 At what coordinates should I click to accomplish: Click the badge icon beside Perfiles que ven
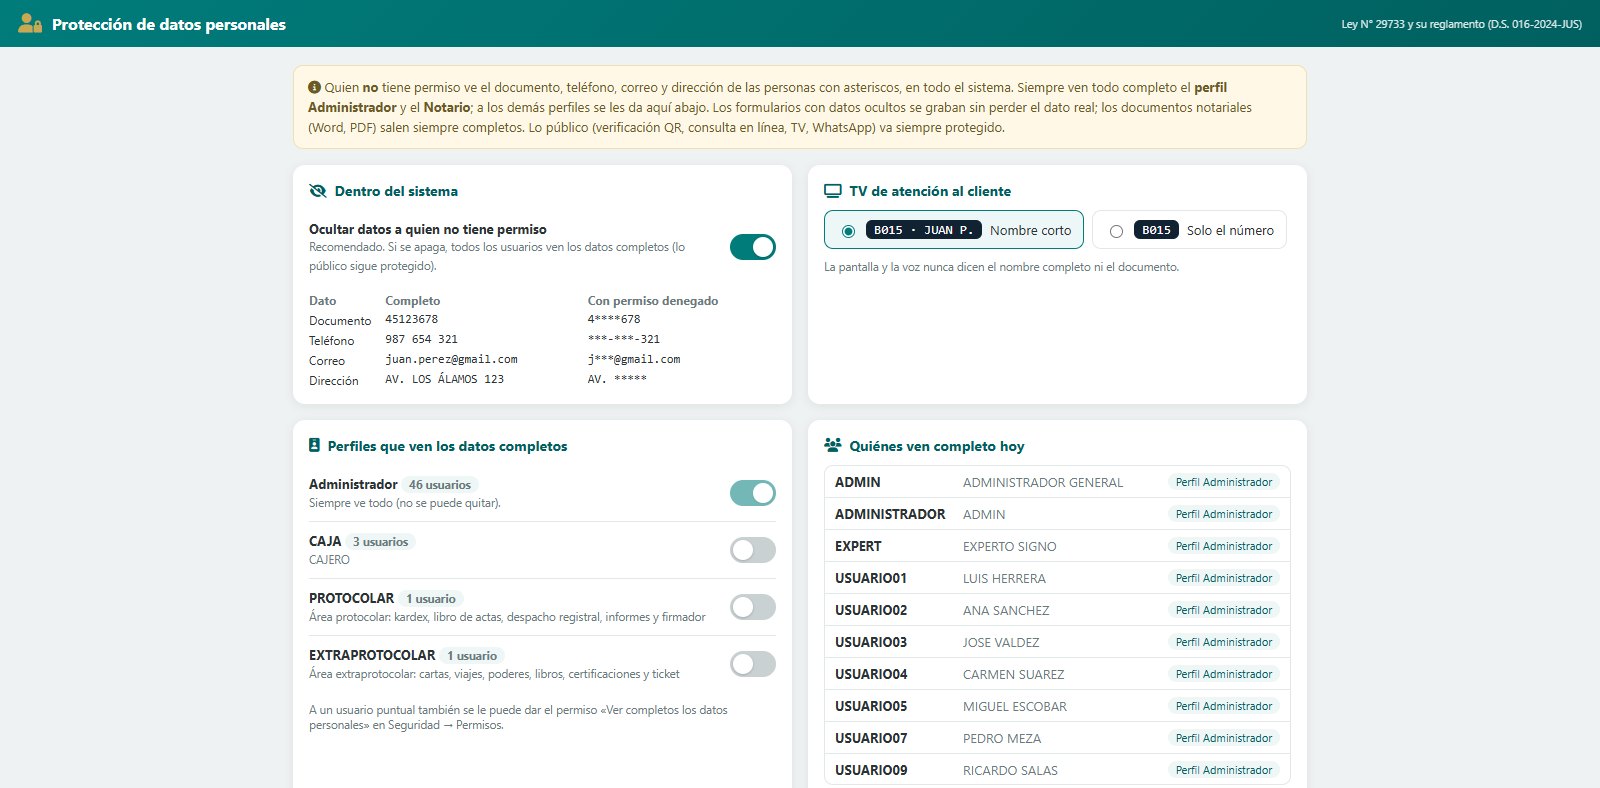pos(315,446)
